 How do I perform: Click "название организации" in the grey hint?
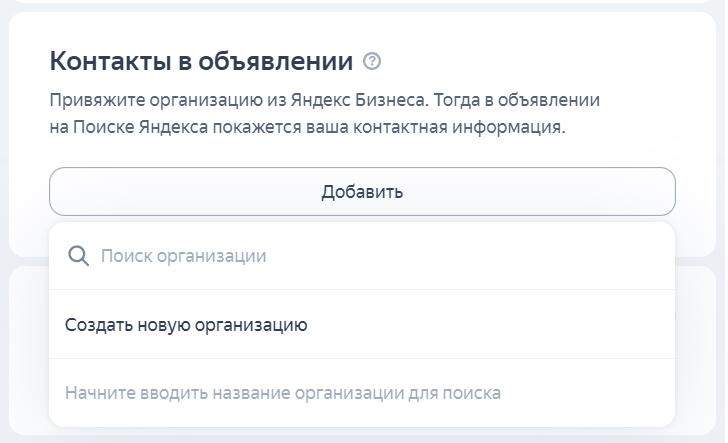click(x=304, y=393)
